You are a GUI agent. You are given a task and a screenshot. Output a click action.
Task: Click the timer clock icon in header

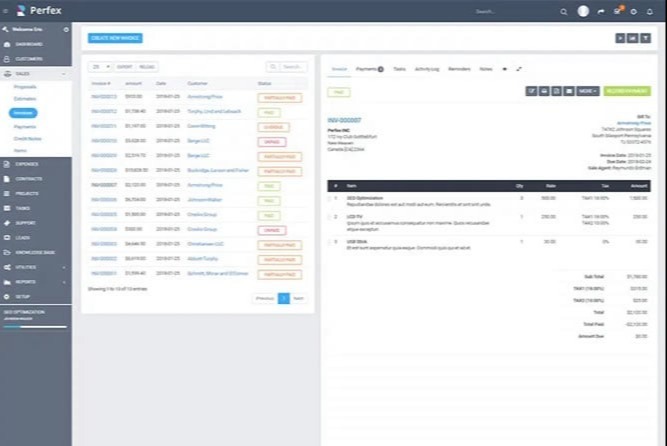634,12
